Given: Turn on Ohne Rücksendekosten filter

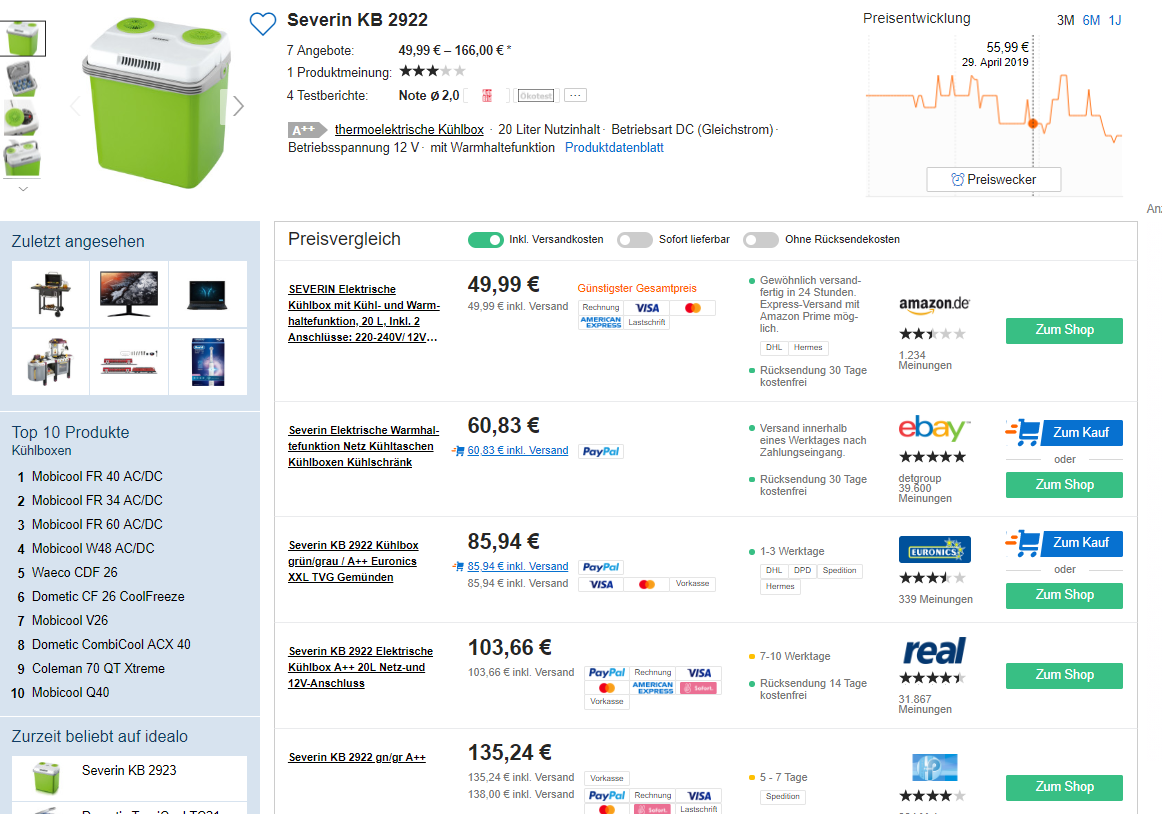Looking at the screenshot, I should (760, 240).
